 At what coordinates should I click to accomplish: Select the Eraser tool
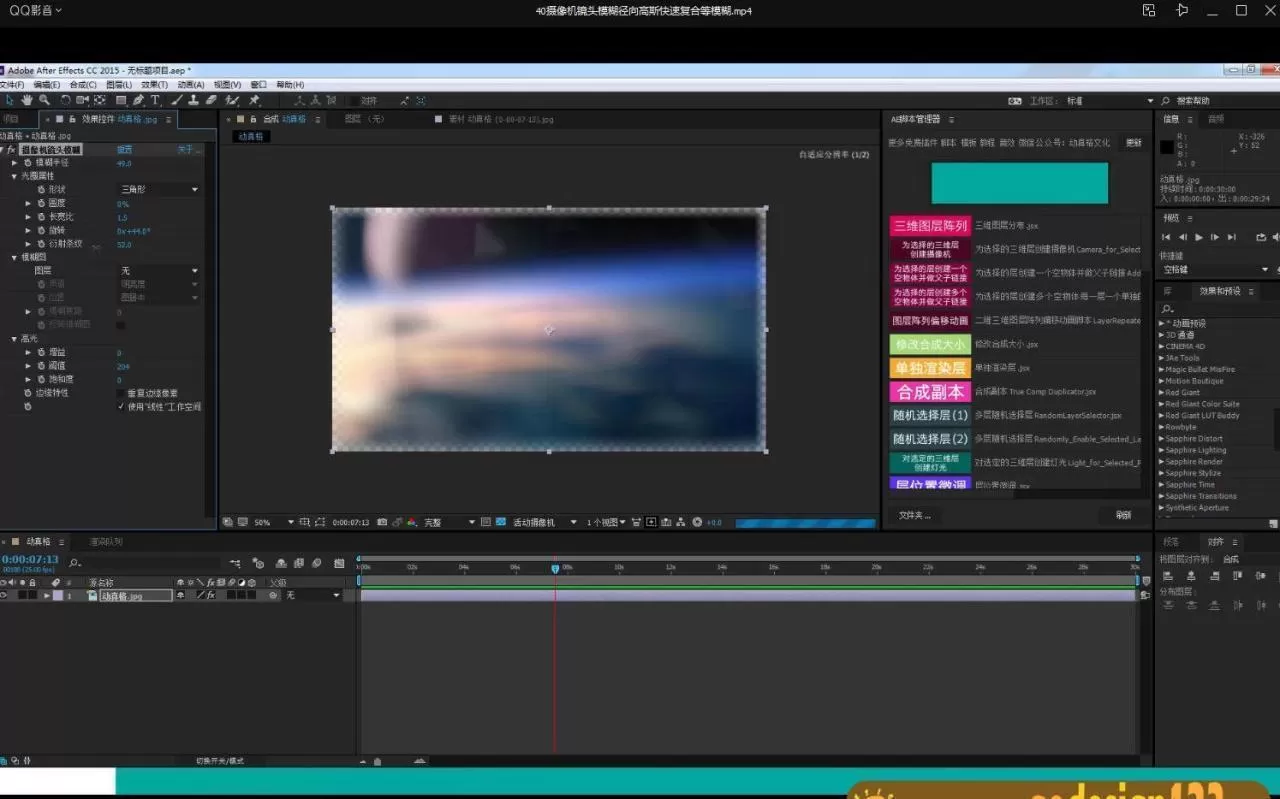pos(211,100)
